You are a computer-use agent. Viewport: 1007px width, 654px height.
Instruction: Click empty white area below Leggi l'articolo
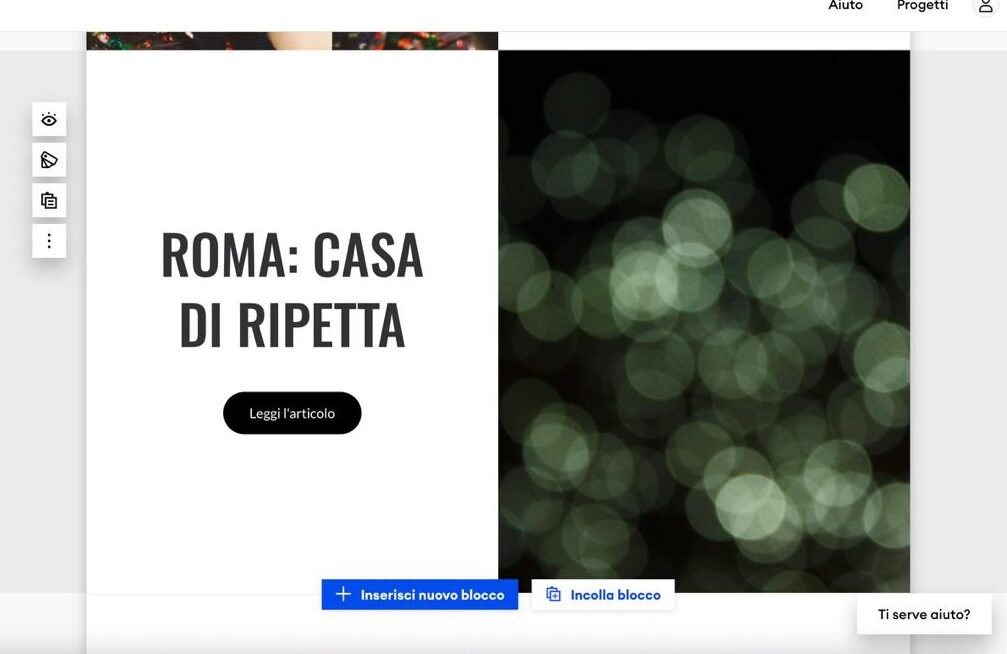point(292,508)
